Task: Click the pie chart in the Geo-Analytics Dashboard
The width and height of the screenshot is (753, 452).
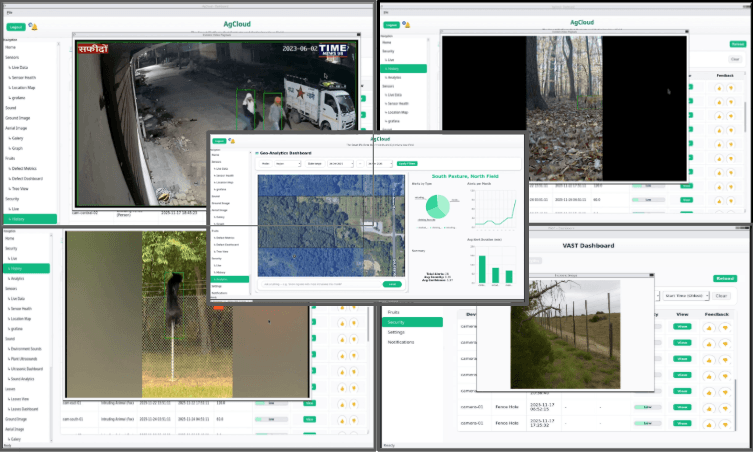Action: tap(436, 206)
